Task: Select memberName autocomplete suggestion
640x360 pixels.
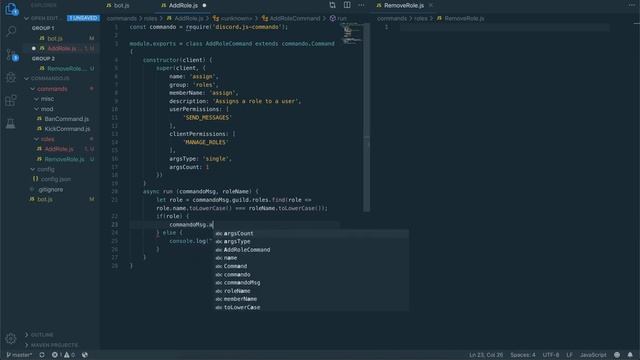Action: pos(311,299)
